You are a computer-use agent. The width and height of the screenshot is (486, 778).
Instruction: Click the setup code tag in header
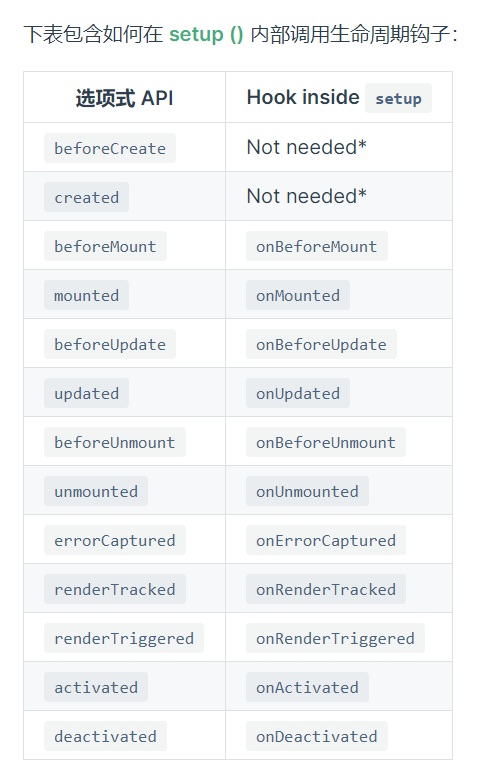point(398,98)
